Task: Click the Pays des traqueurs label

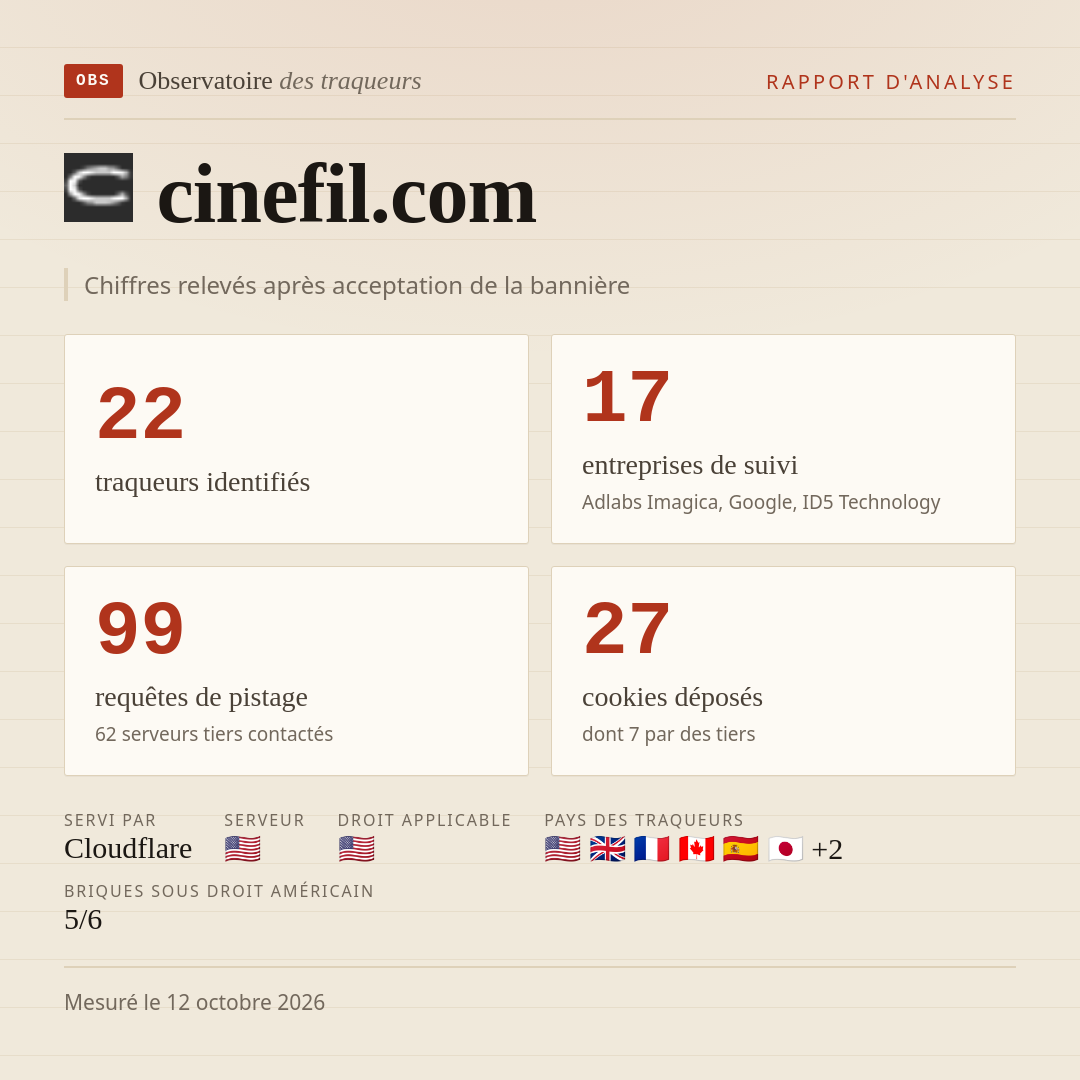Action: coord(644,820)
